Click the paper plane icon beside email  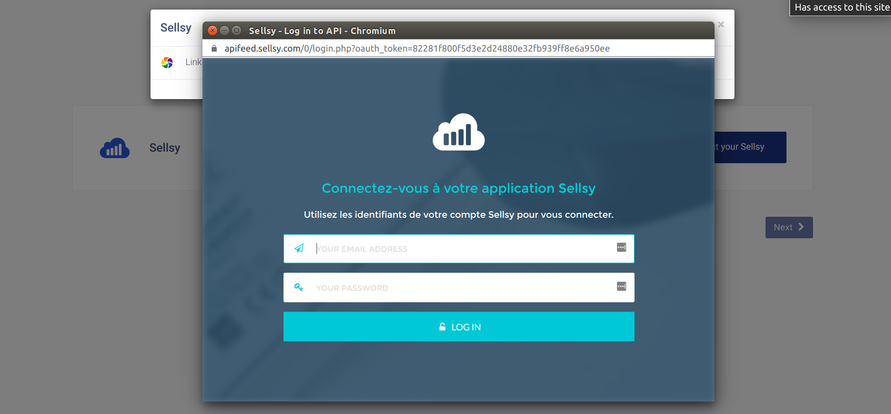click(299, 248)
